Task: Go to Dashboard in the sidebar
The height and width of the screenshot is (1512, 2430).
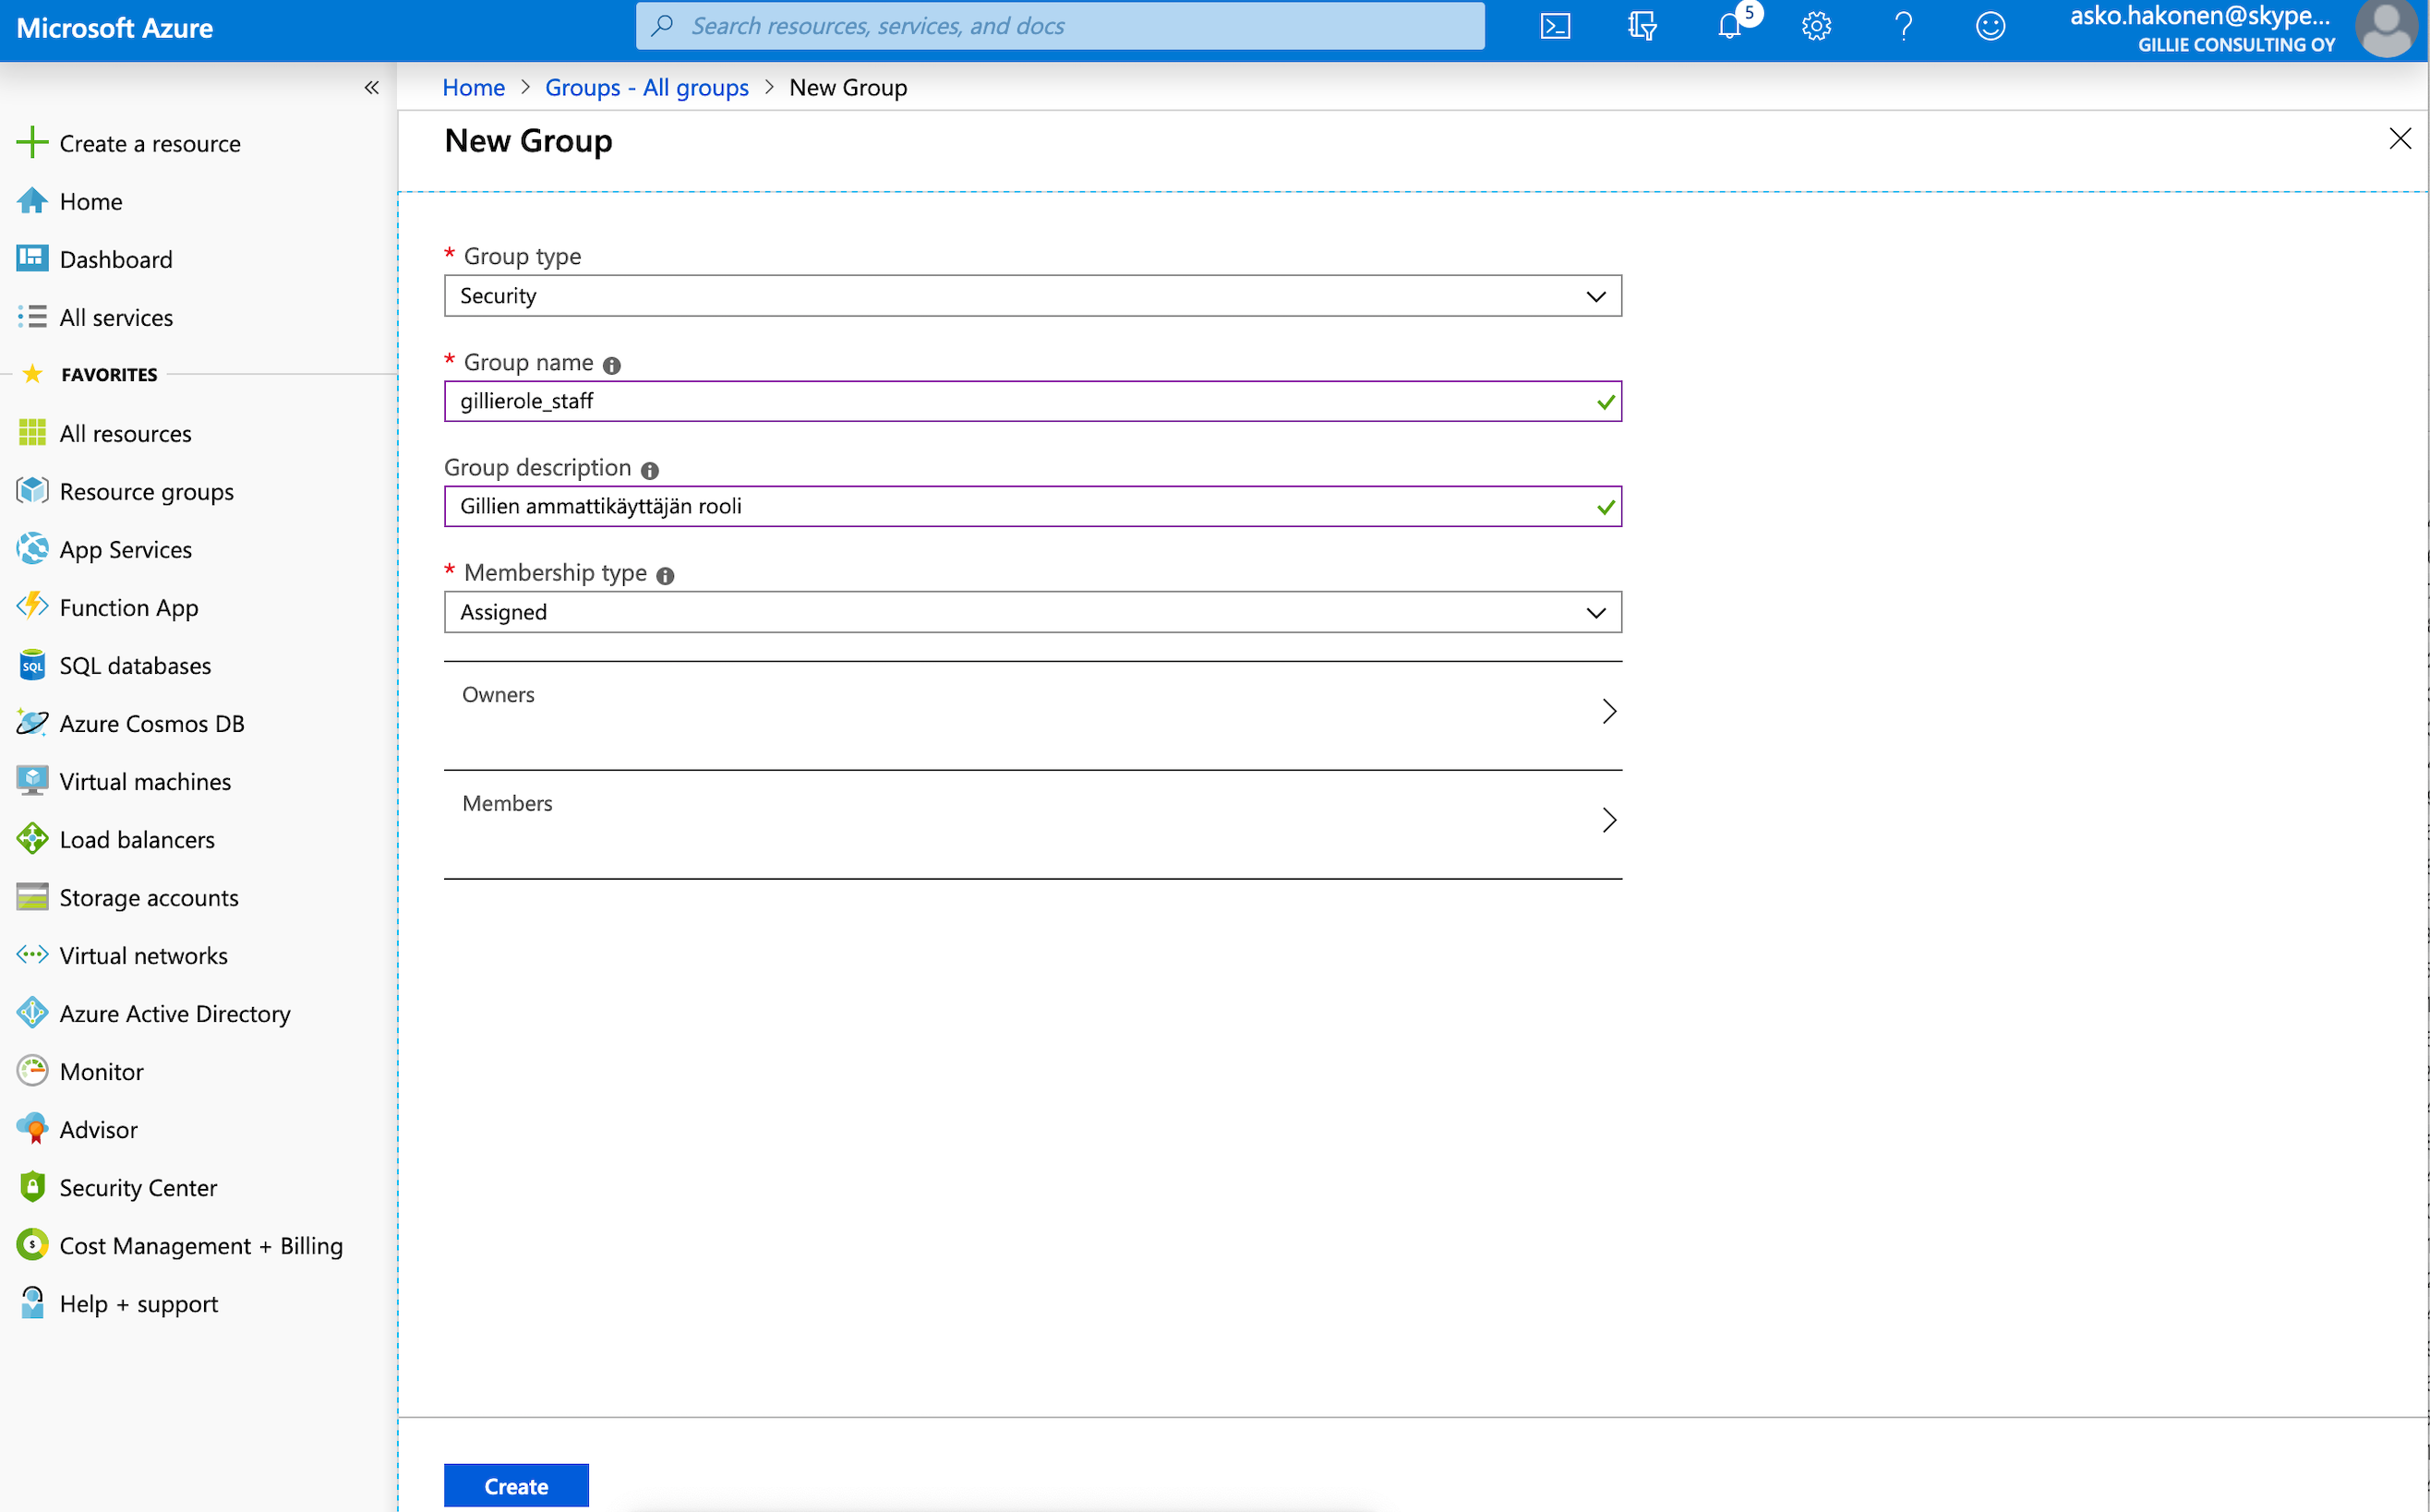Action: click(116, 259)
